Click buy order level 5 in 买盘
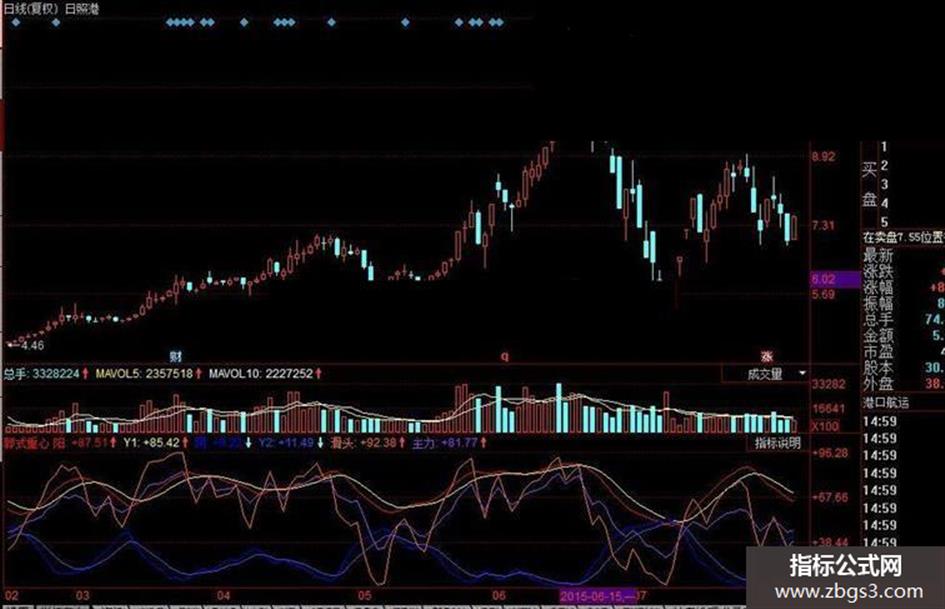The height and width of the screenshot is (609, 945). point(884,222)
